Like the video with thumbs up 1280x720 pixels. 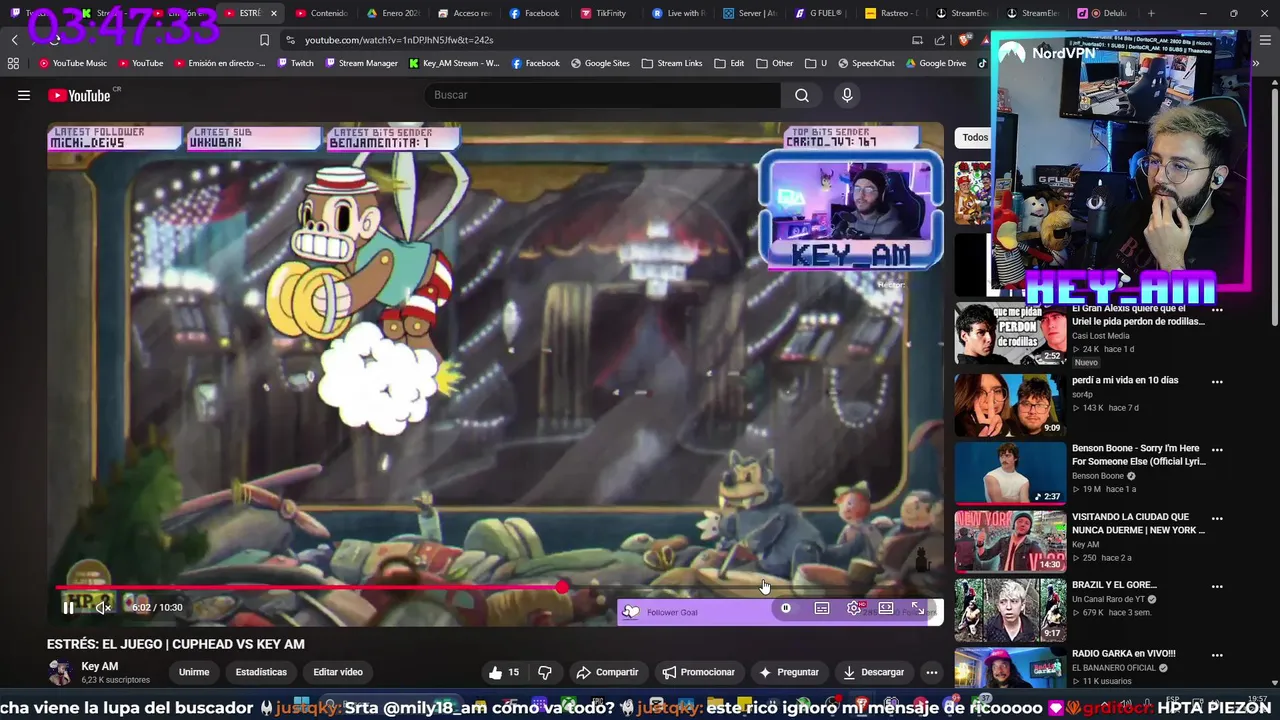[504, 672]
